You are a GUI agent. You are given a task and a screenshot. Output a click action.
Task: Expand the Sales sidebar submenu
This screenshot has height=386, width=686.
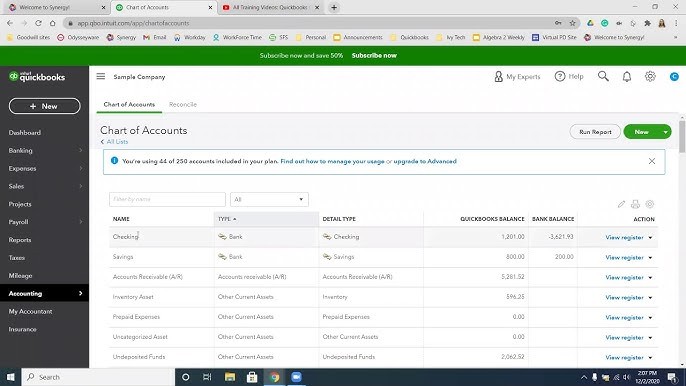coord(80,186)
